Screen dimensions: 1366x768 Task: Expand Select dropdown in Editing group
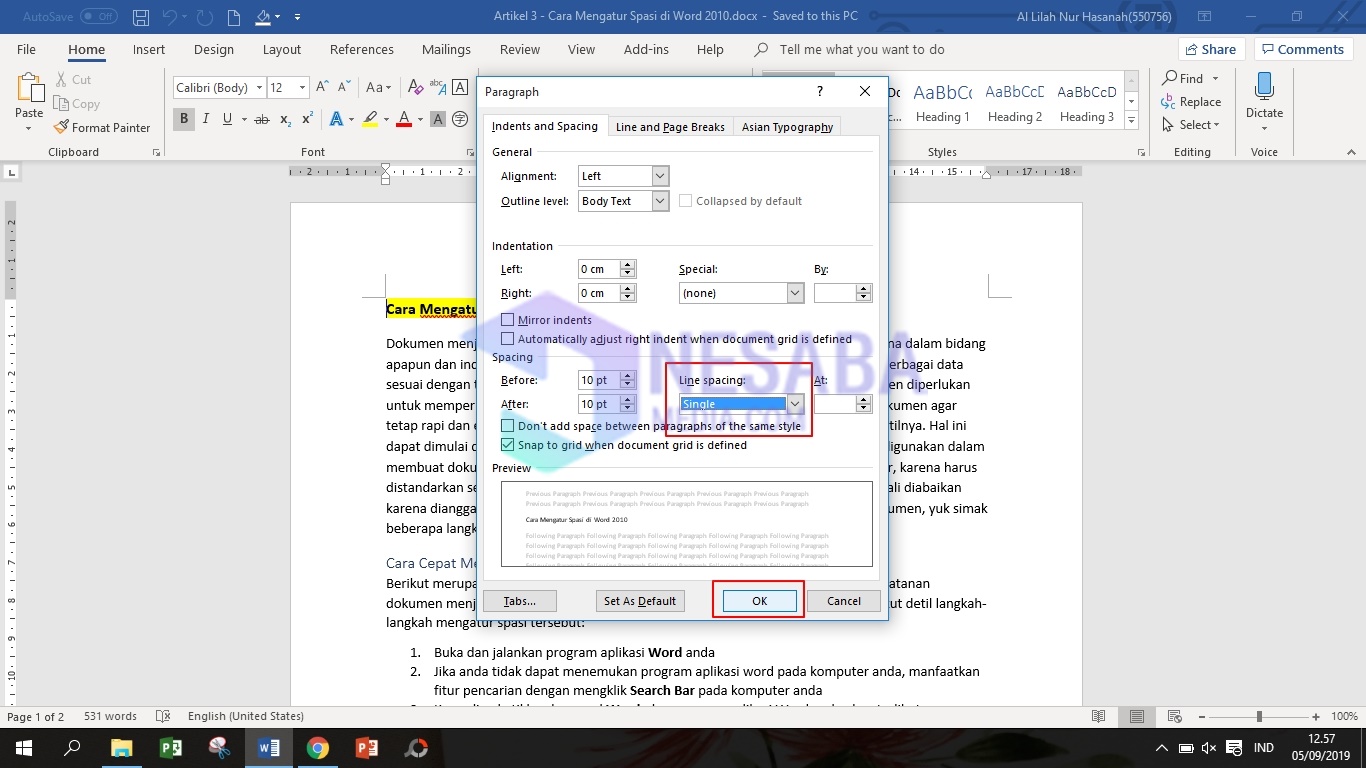(x=1191, y=125)
